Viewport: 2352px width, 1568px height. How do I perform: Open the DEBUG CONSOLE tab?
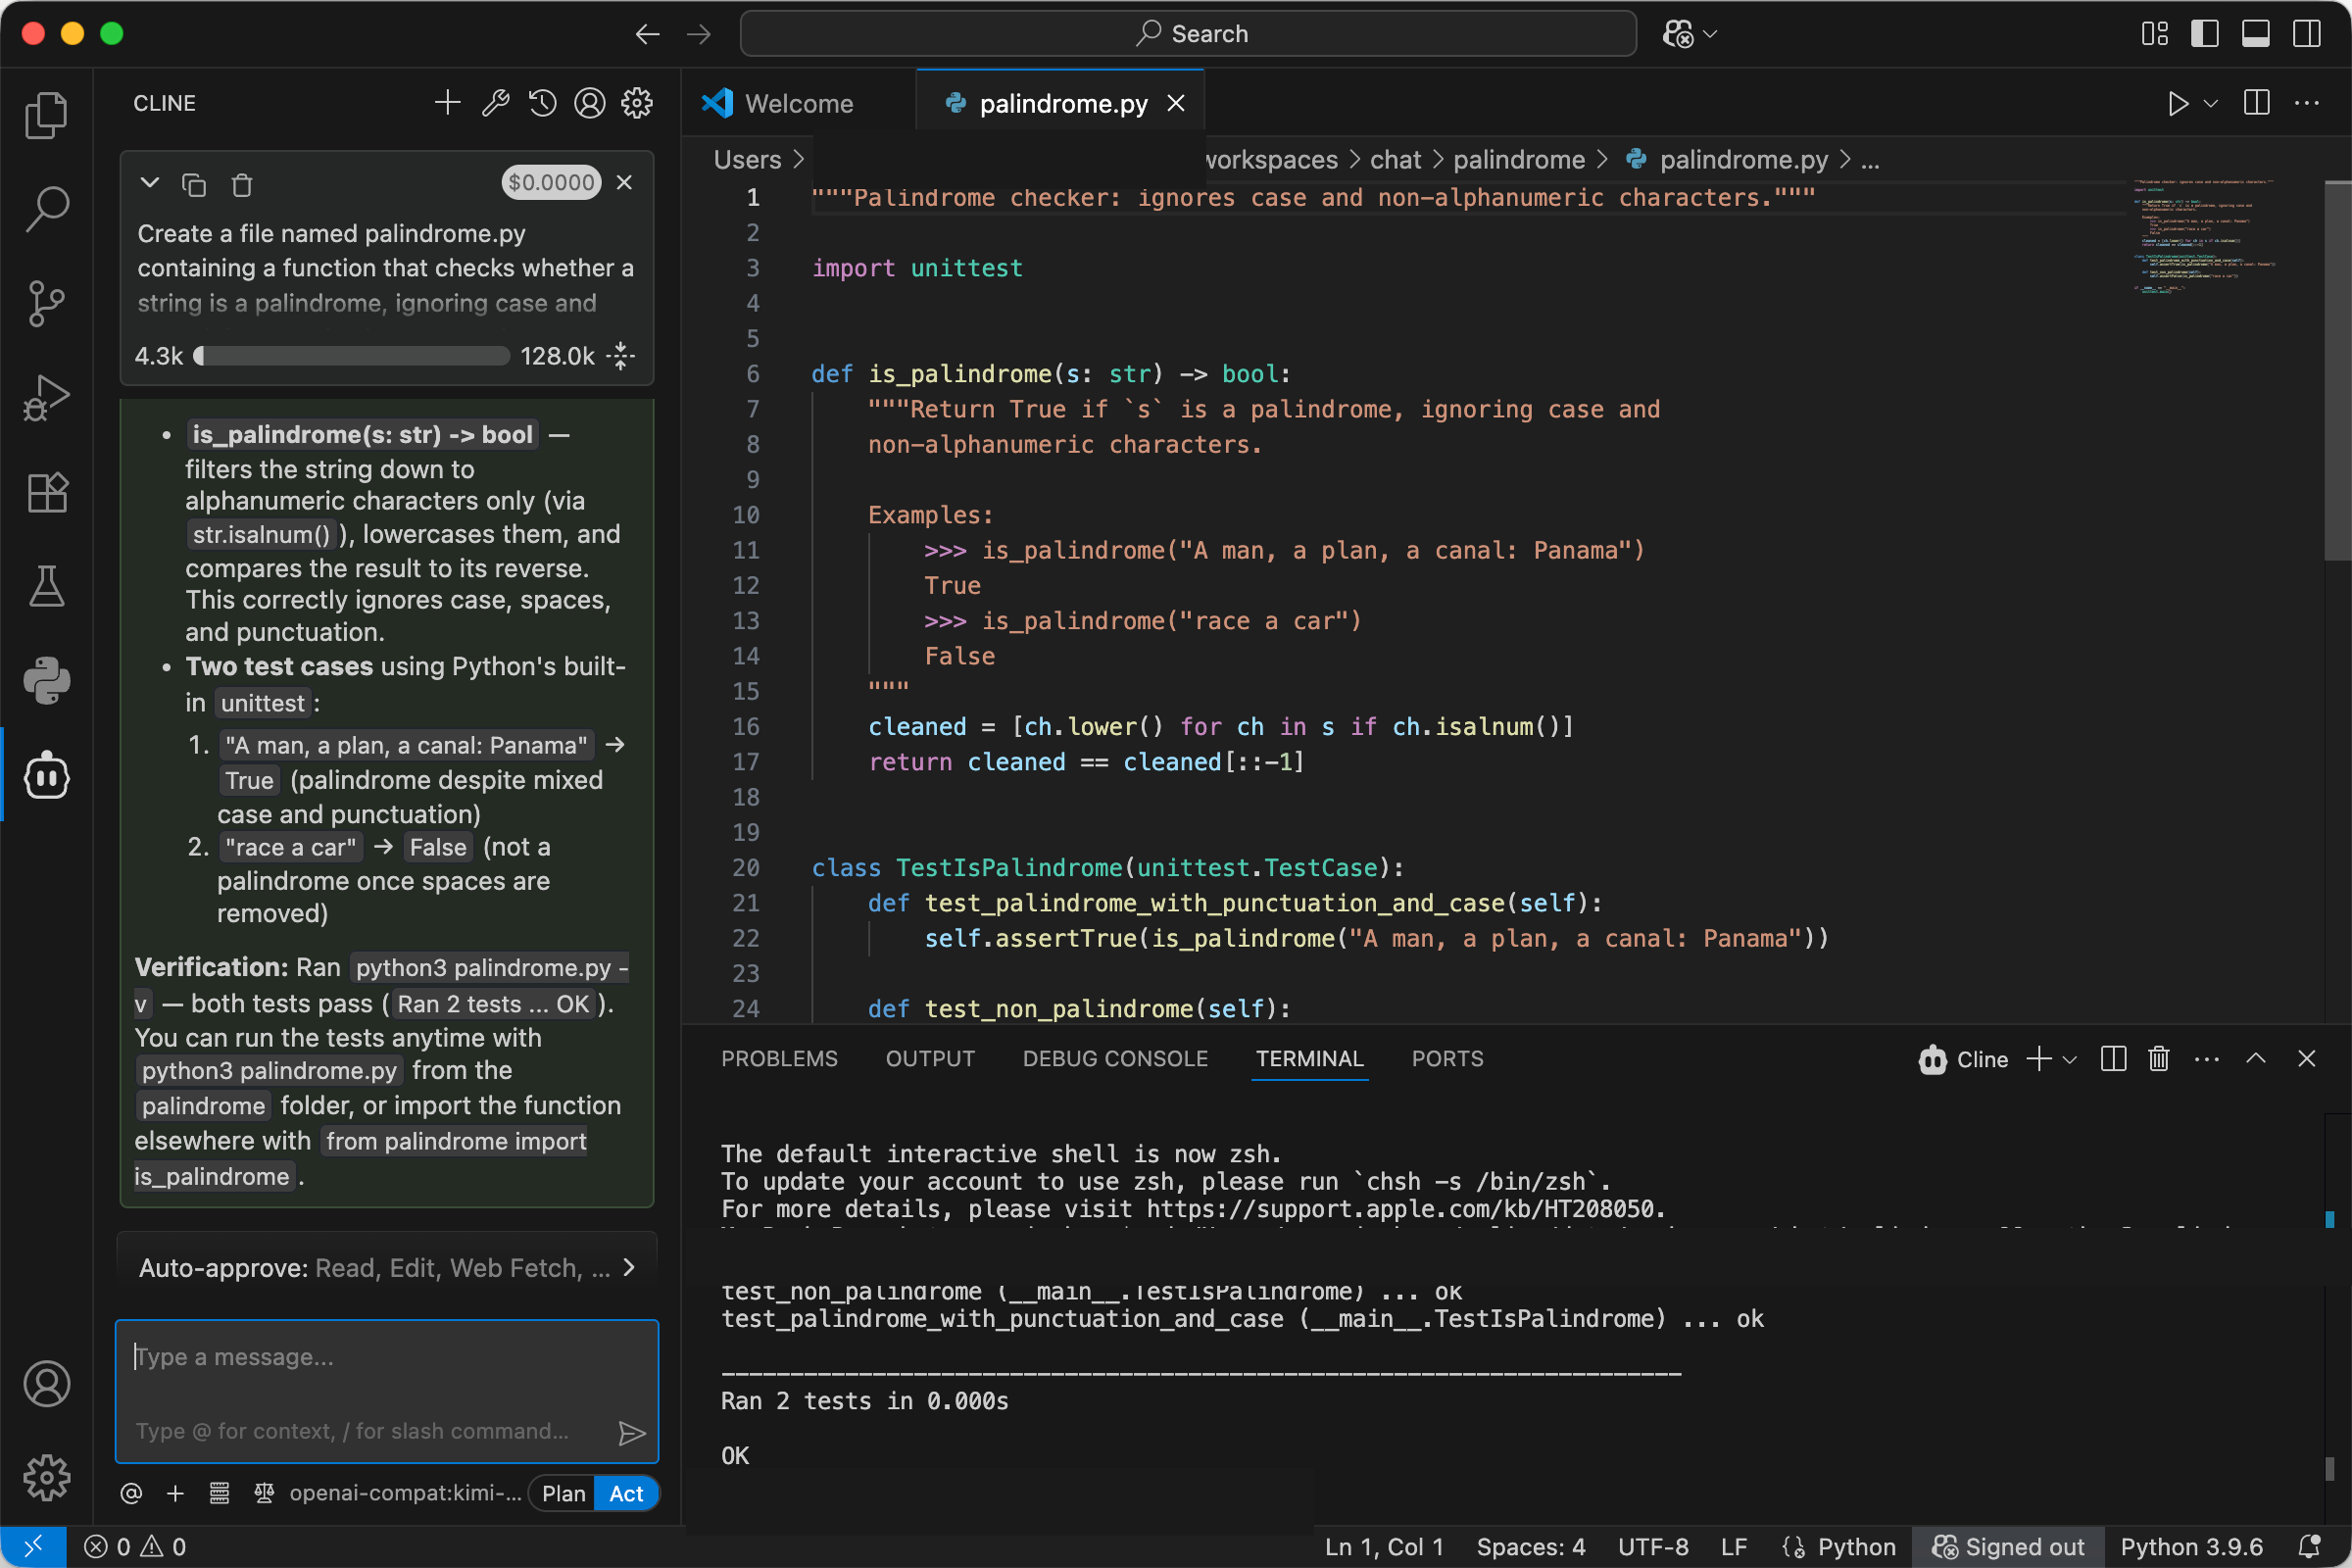coord(1115,1059)
